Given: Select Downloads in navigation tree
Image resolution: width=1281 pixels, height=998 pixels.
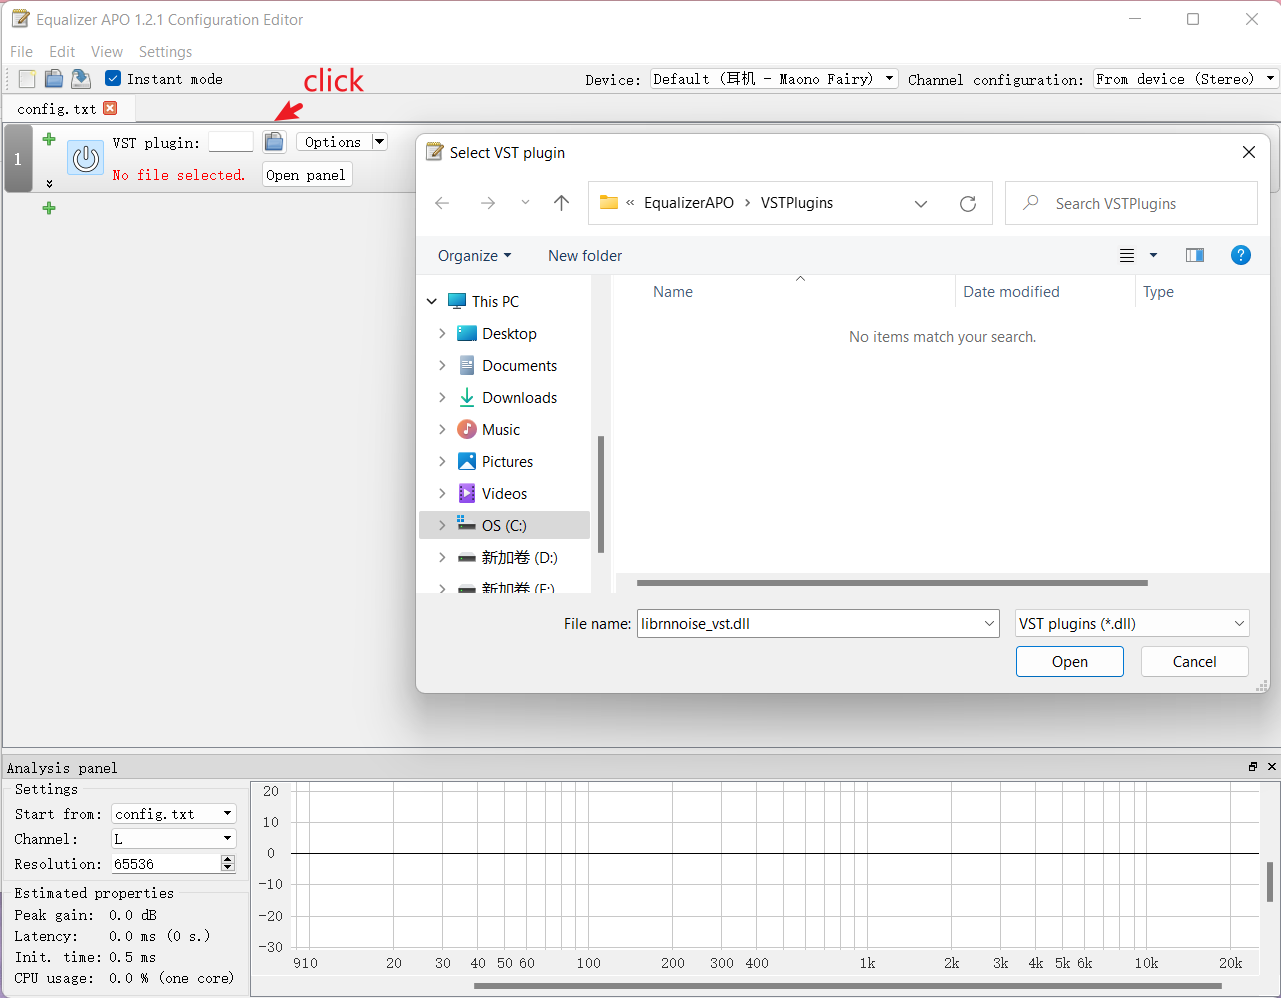Looking at the screenshot, I should 519,398.
